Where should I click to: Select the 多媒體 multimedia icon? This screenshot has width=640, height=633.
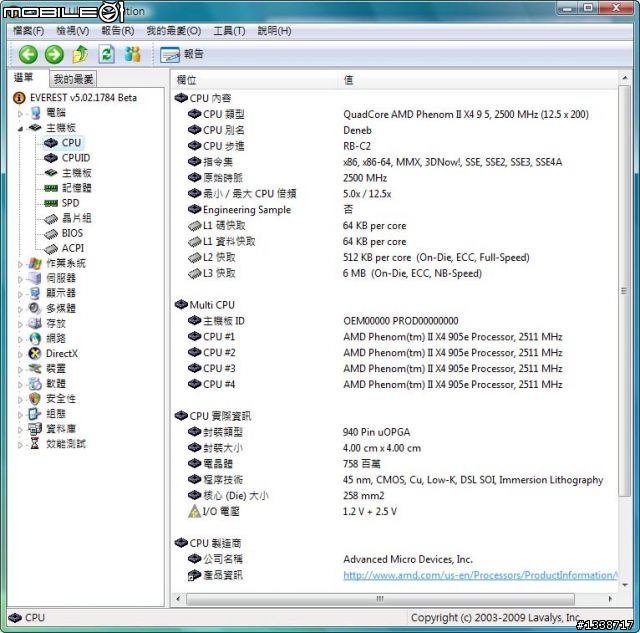tap(35, 309)
